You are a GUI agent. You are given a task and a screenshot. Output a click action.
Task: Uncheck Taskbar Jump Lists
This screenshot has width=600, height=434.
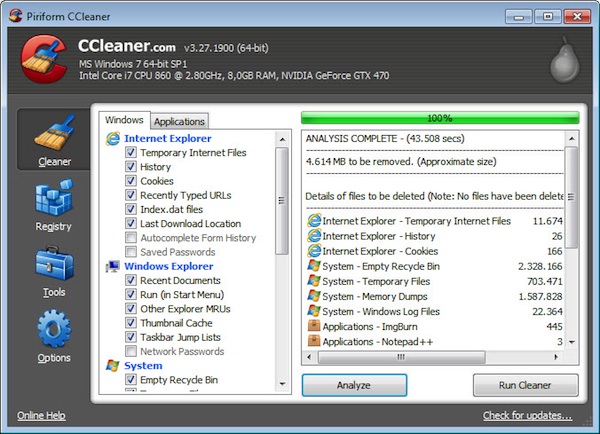coord(131,337)
